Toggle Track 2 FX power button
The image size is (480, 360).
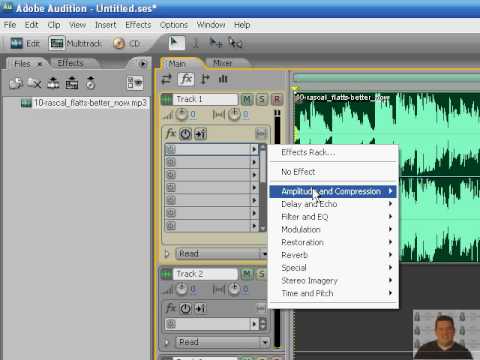[x=185, y=309]
